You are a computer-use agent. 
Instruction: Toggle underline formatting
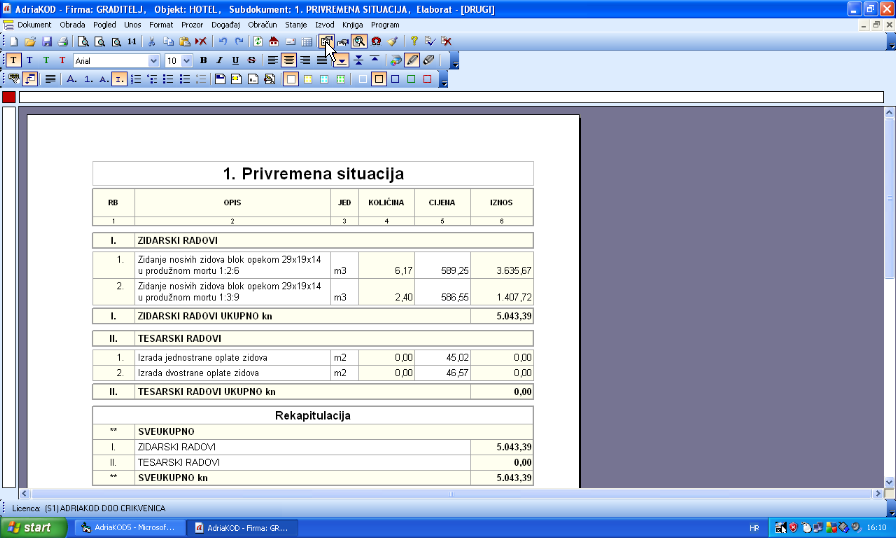[x=235, y=60]
